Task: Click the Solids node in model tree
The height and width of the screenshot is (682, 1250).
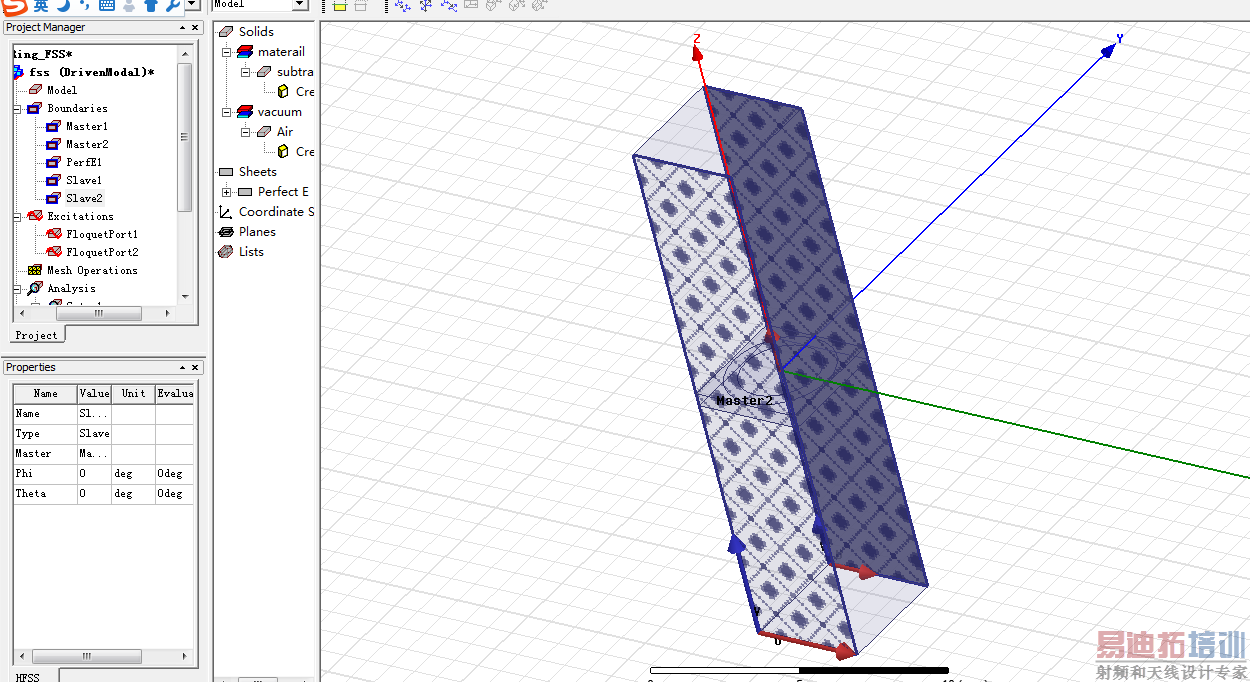Action: [x=256, y=32]
